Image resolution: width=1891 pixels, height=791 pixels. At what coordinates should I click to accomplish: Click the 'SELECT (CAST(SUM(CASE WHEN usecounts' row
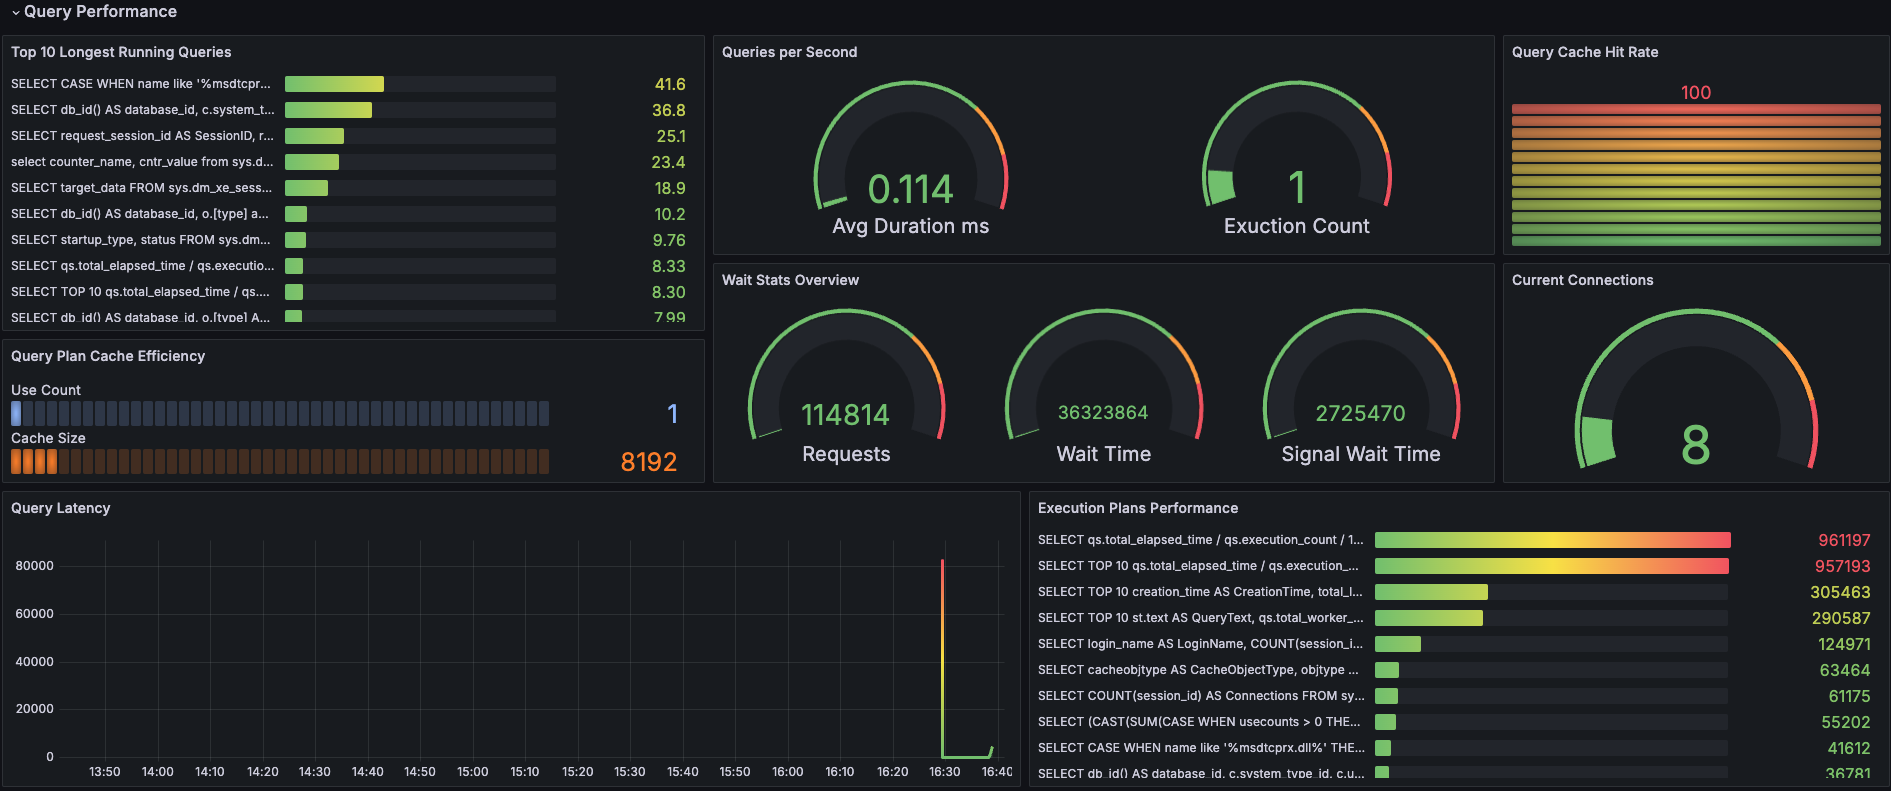1454,722
